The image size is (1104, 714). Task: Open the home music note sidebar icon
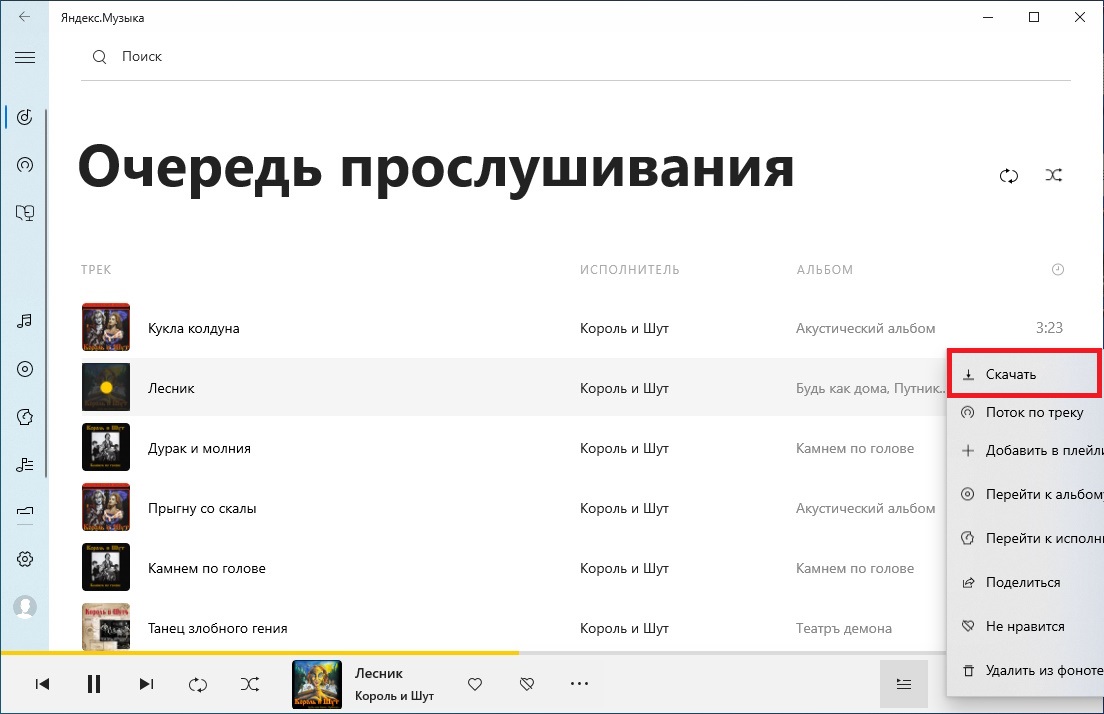tap(25, 117)
